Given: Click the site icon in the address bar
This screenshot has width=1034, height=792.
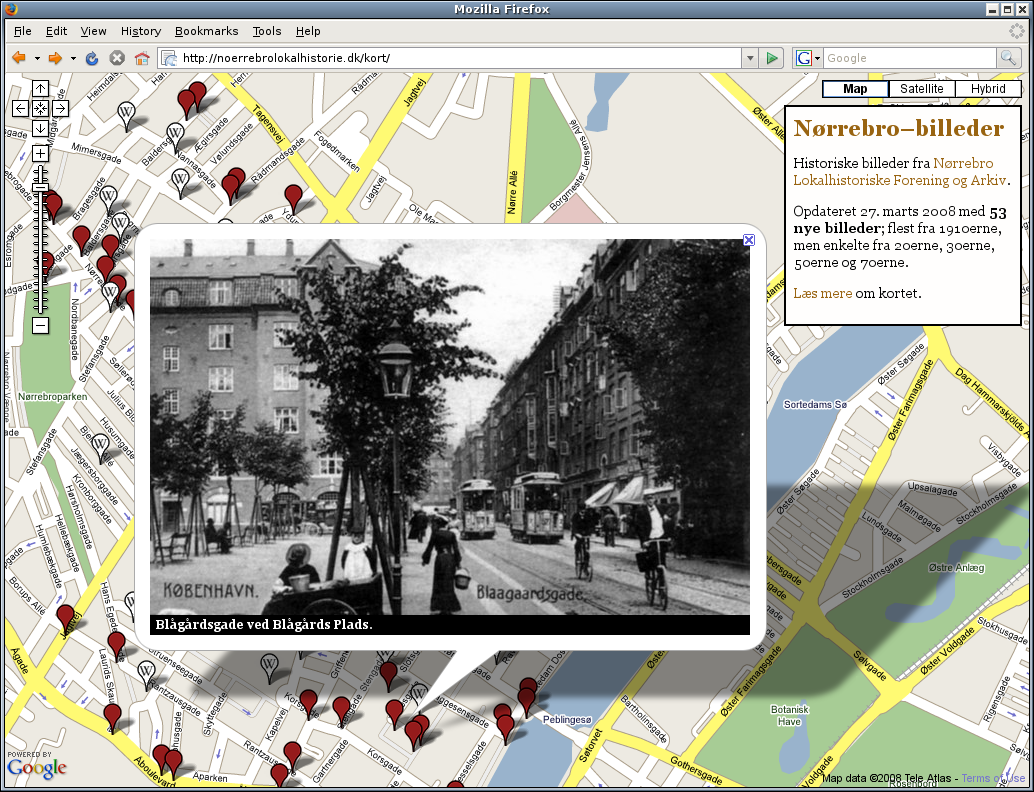Looking at the screenshot, I should click(169, 58).
